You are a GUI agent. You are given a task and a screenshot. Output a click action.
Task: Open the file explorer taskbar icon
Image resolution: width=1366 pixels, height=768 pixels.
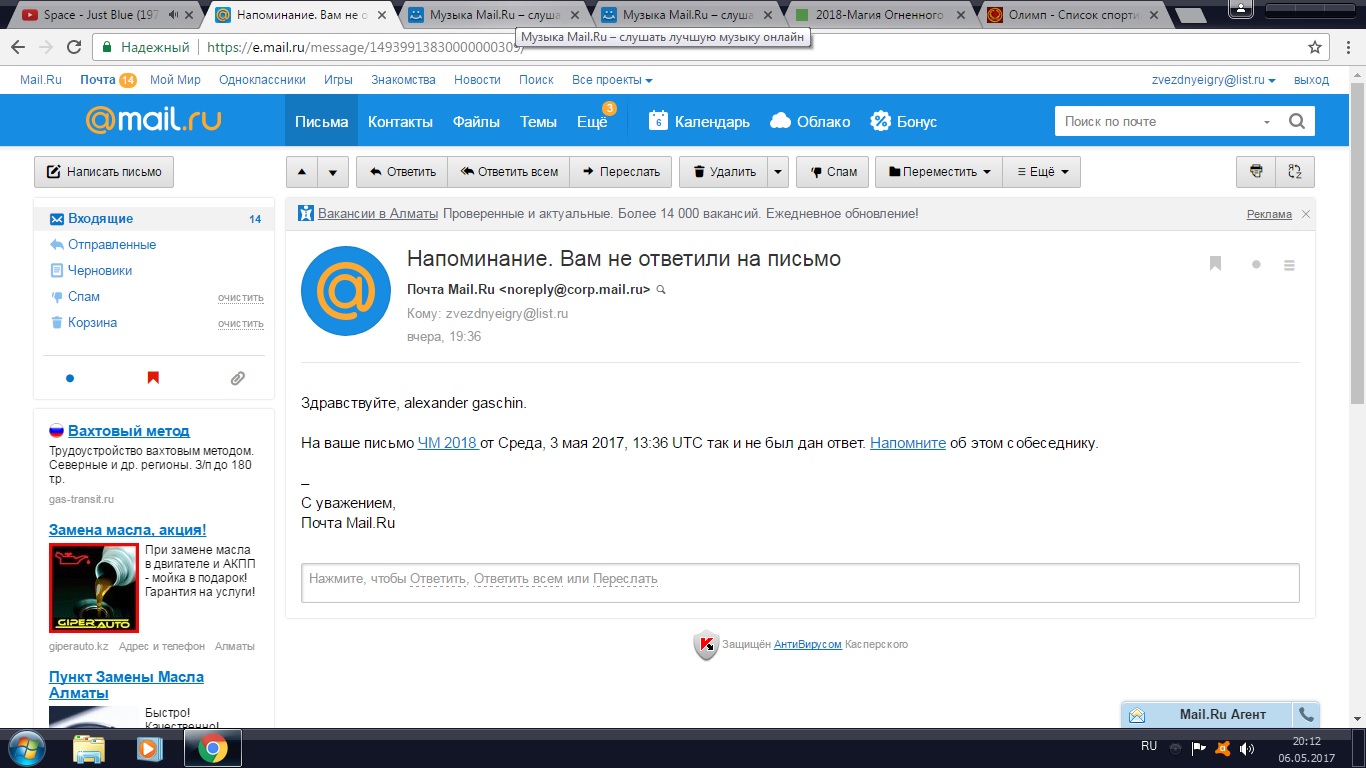coord(89,747)
